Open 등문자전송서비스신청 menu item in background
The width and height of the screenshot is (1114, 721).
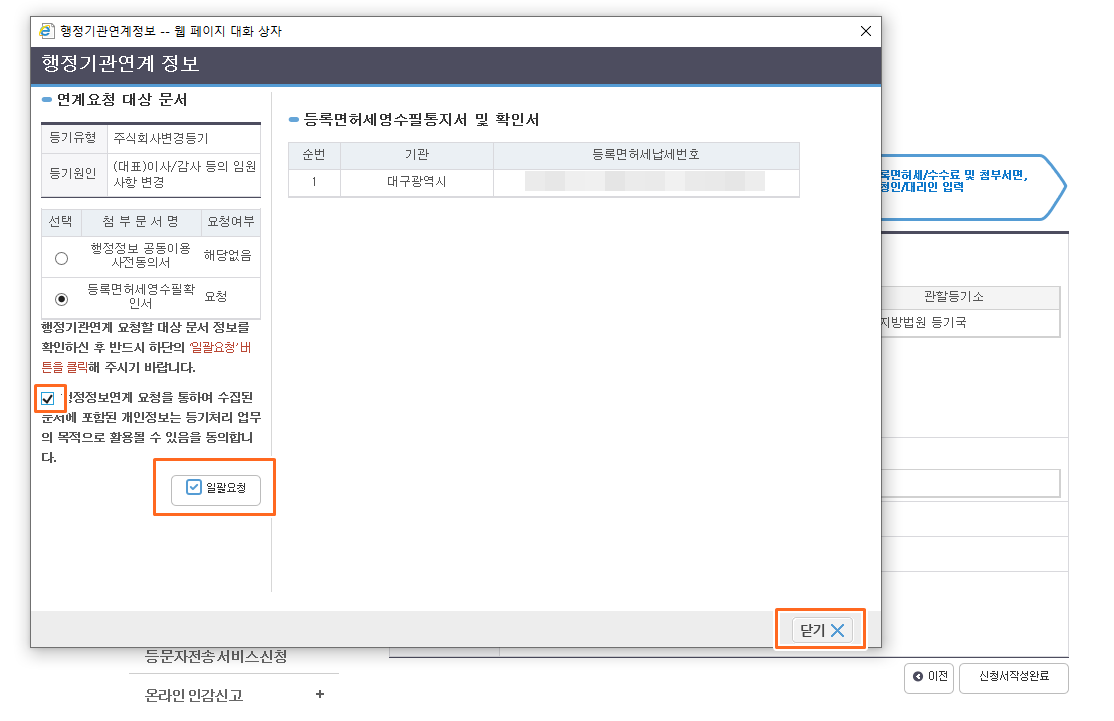click(x=216, y=656)
